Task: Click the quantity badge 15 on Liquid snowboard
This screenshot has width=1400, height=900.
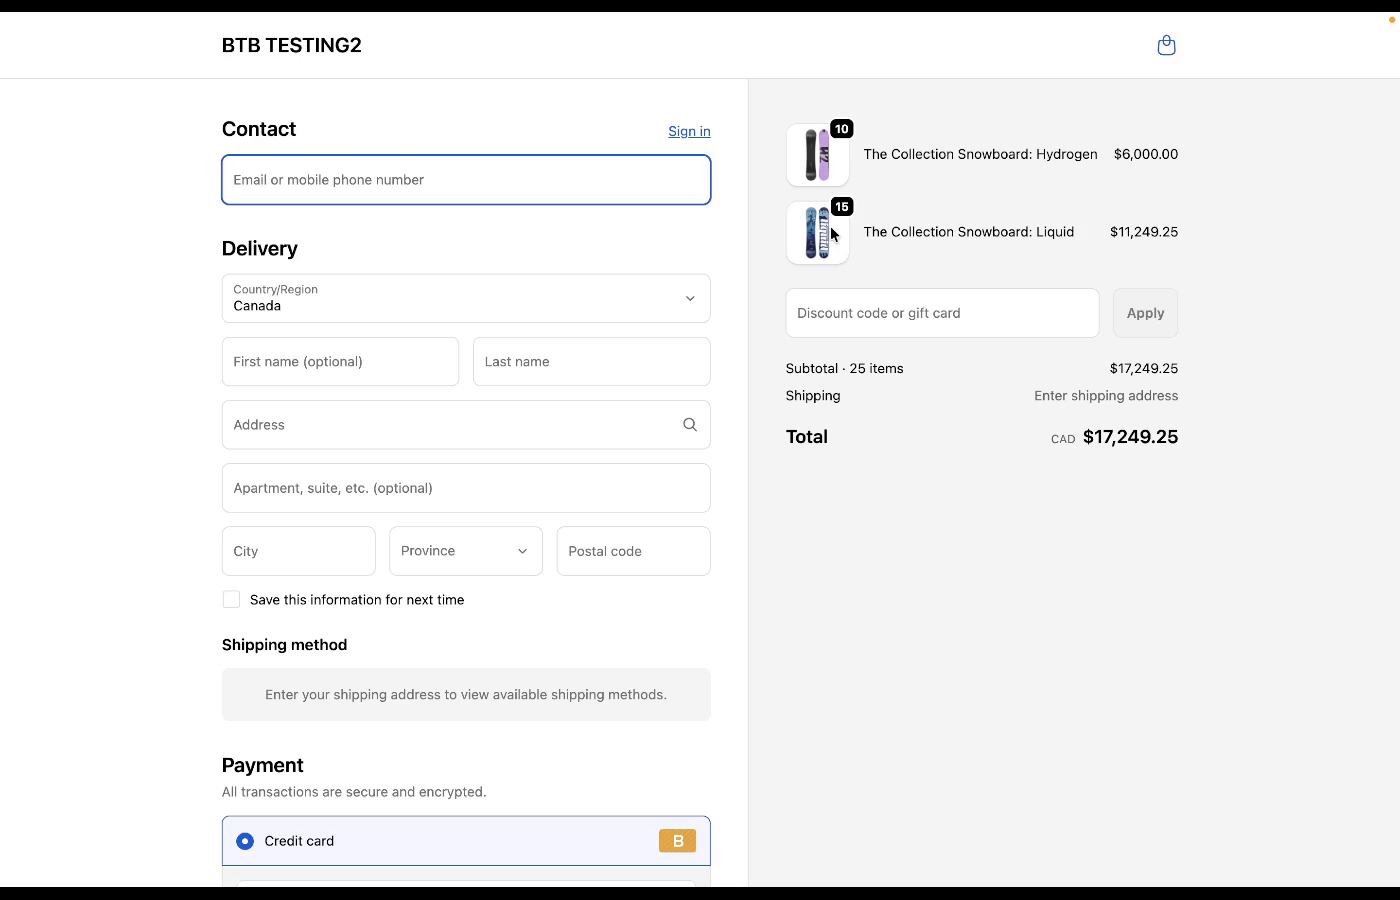Action: [842, 207]
